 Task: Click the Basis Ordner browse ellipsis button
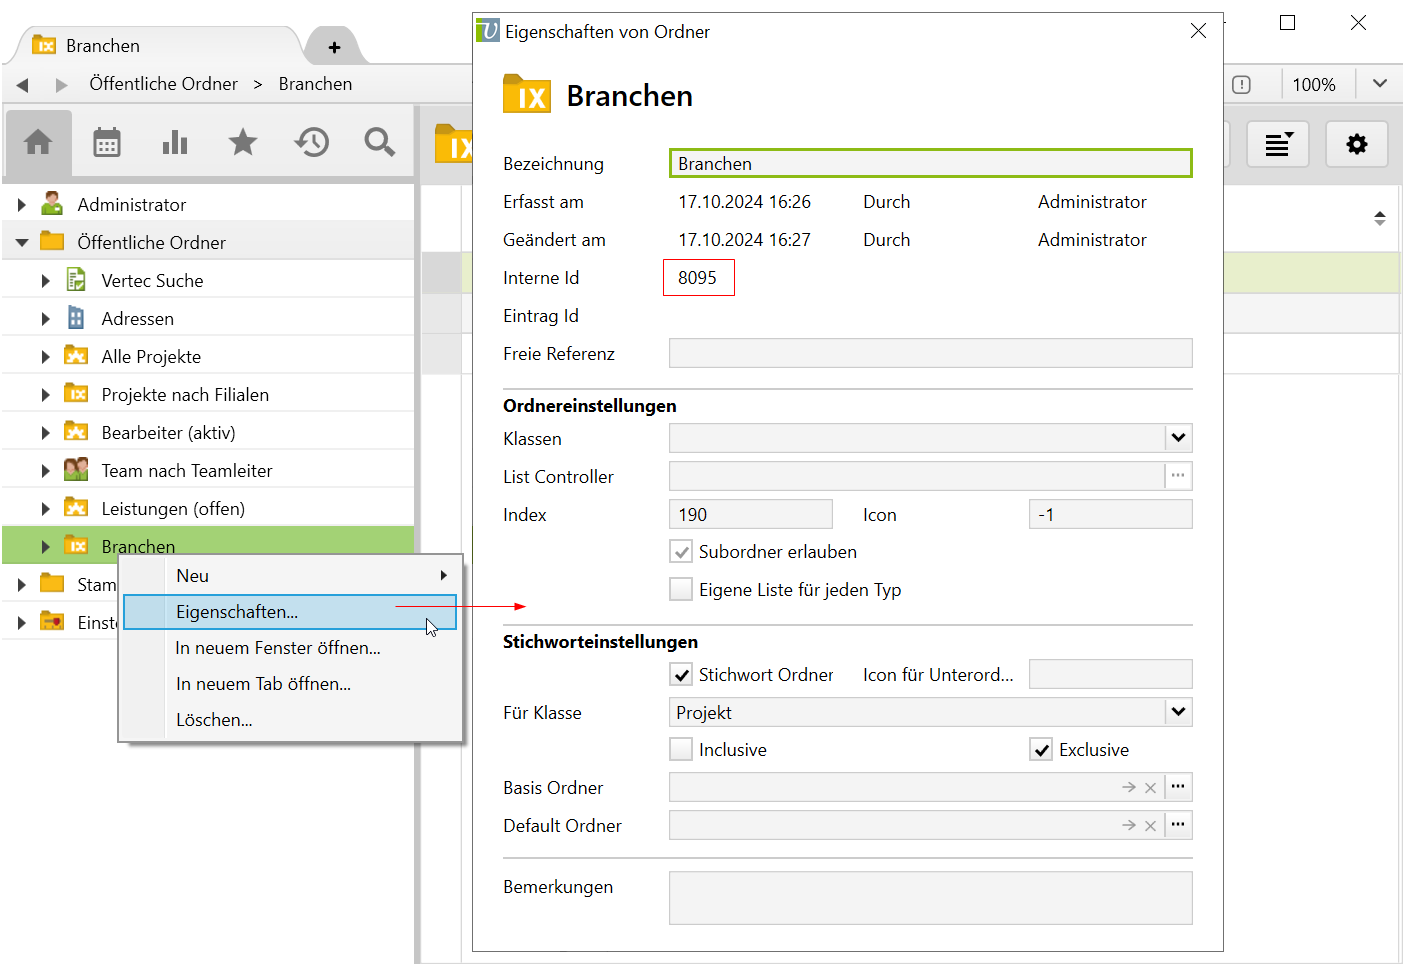pos(1178,787)
